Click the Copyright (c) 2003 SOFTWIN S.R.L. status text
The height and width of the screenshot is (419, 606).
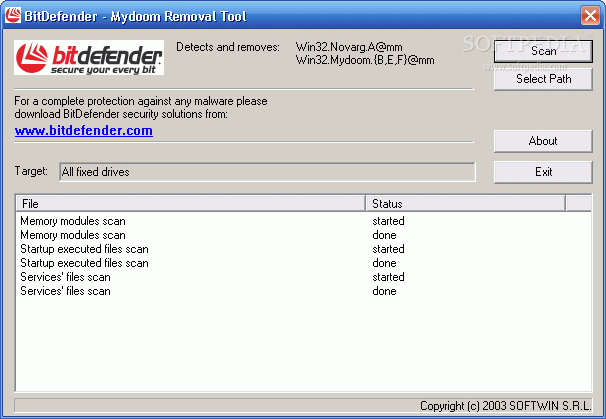506,405
